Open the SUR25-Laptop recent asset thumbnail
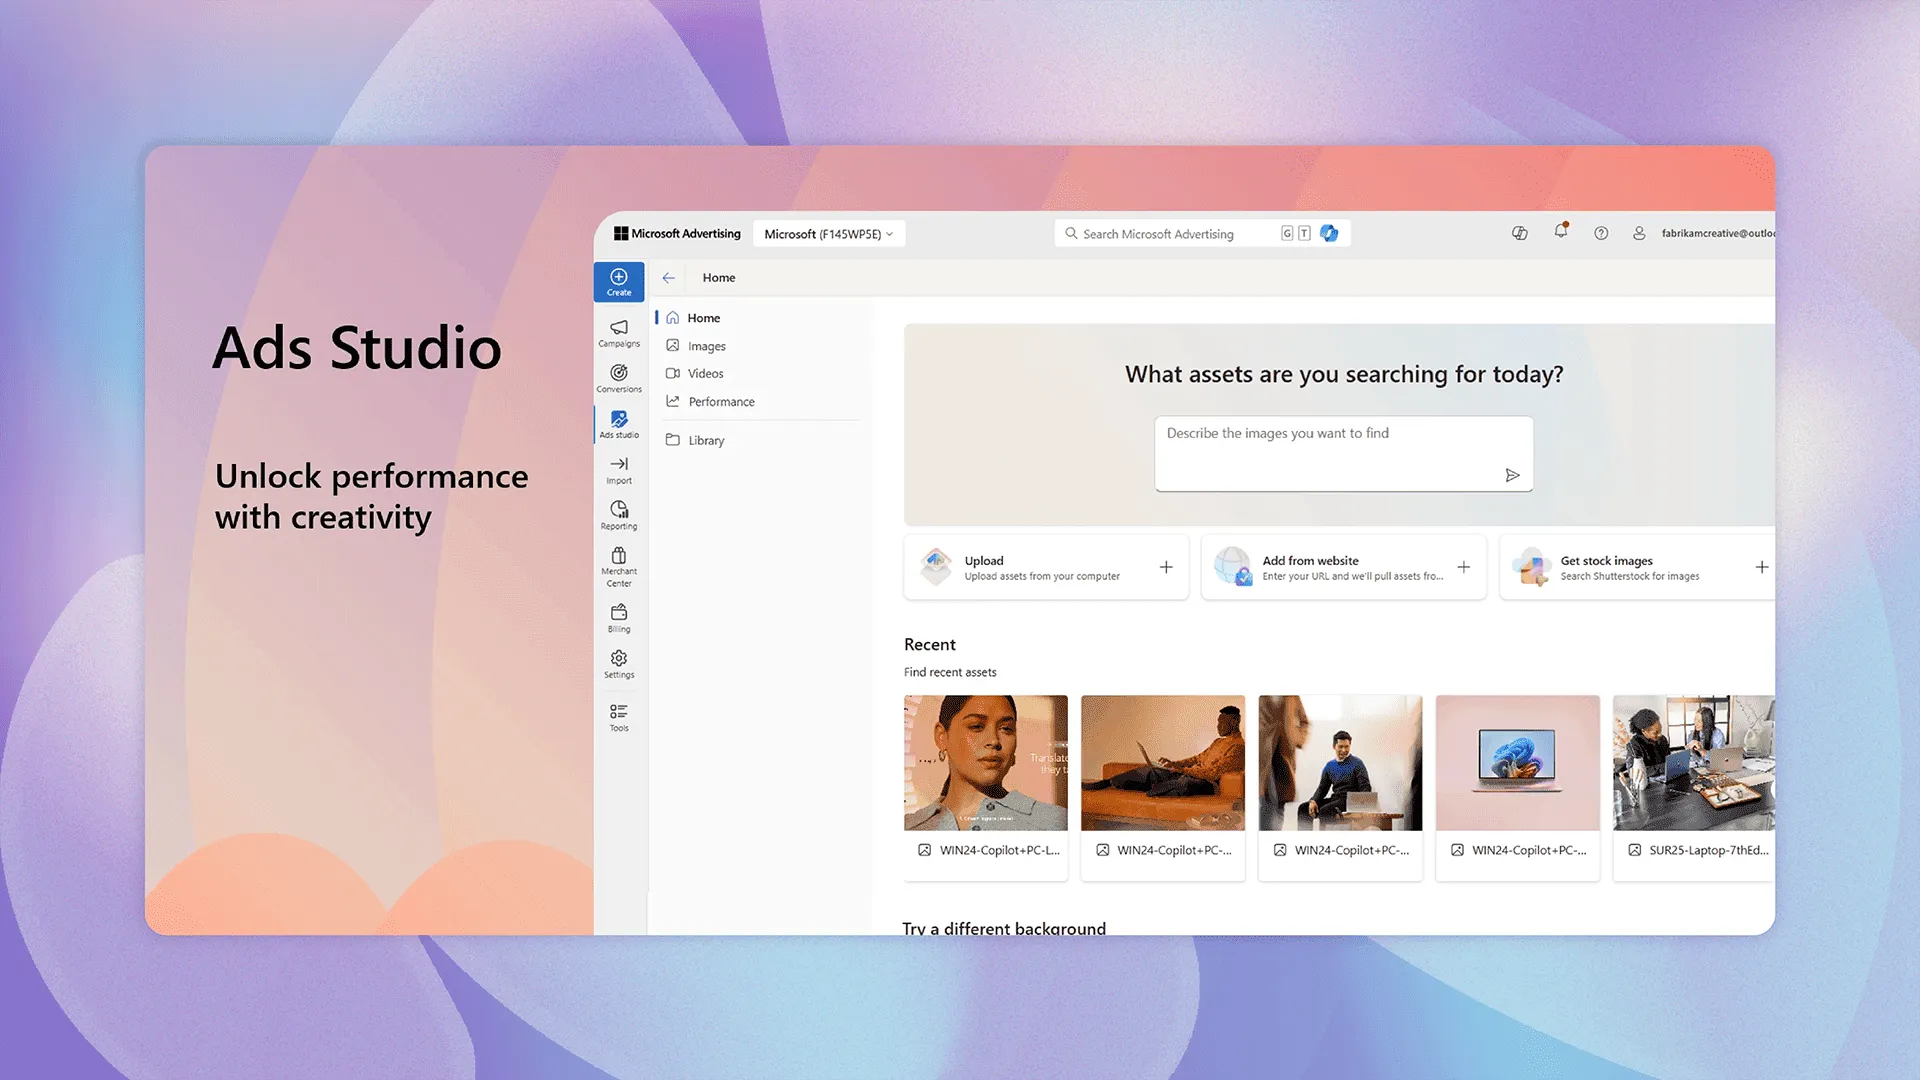The width and height of the screenshot is (1920, 1080). (x=1693, y=763)
